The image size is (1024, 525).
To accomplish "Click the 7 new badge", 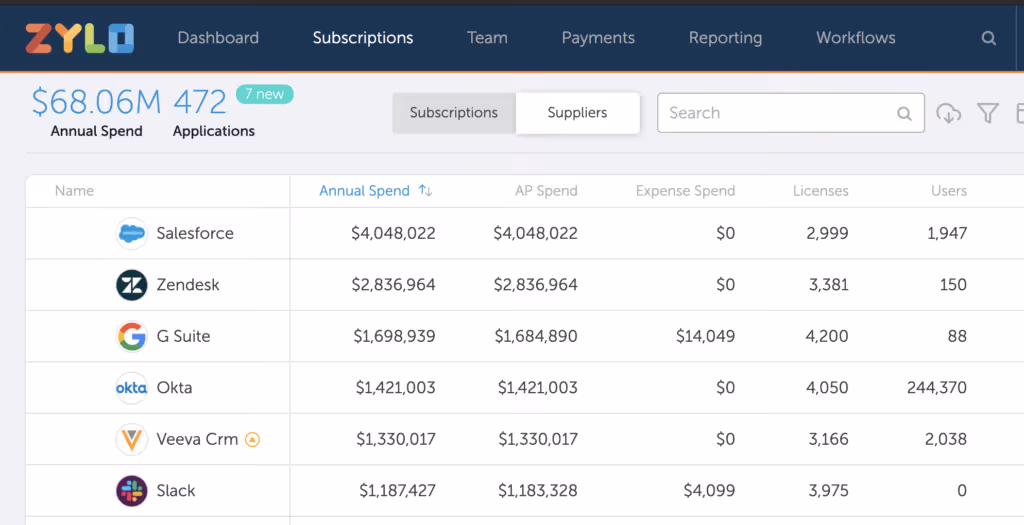I will coord(264,94).
